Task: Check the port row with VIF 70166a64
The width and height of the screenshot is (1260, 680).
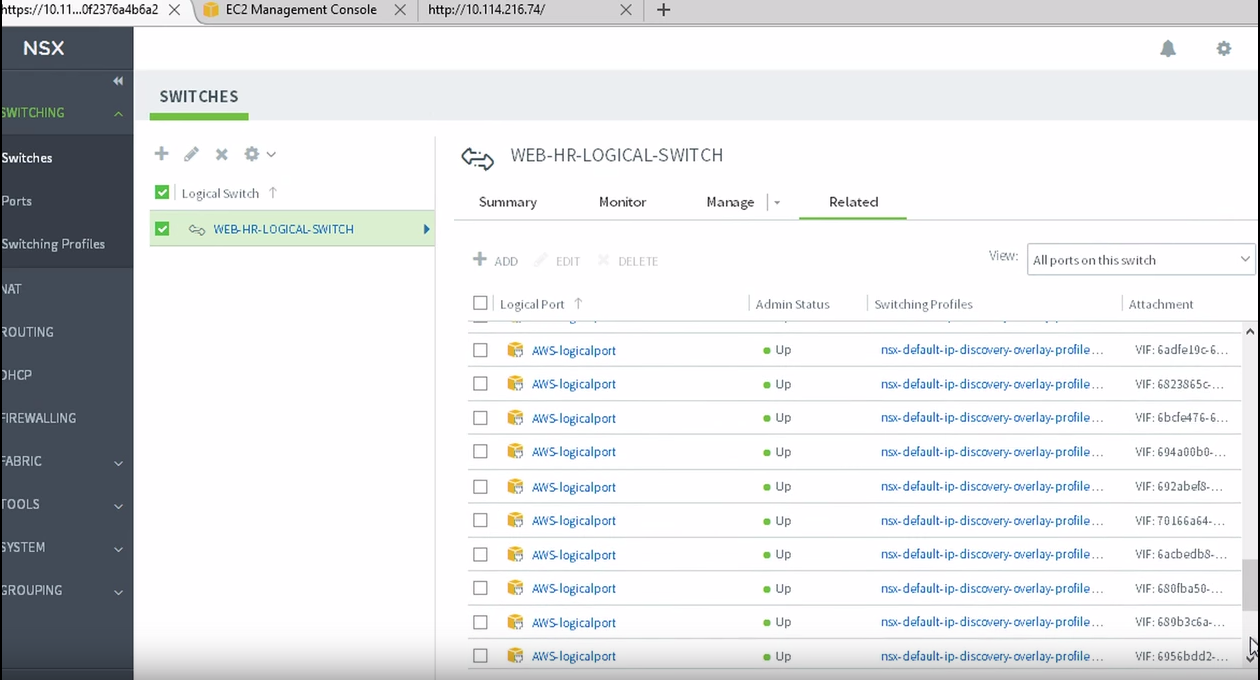Action: [480, 521]
